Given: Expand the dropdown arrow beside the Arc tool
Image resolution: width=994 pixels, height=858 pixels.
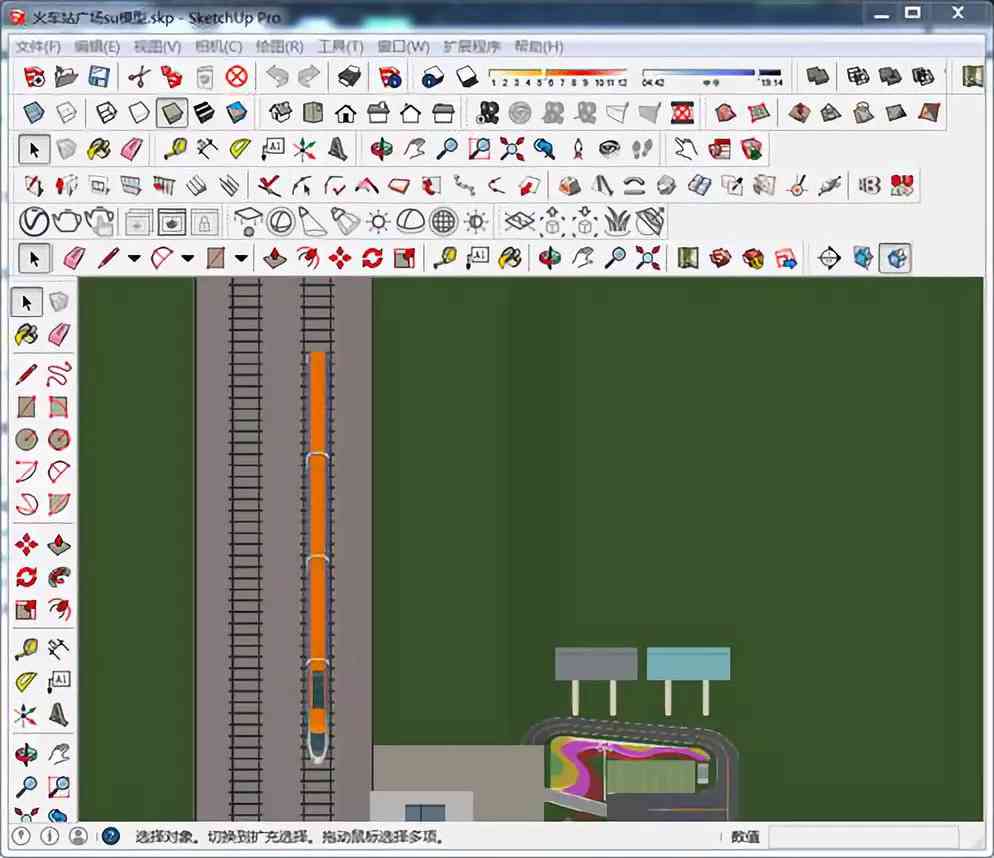Looking at the screenshot, I should coord(188,259).
